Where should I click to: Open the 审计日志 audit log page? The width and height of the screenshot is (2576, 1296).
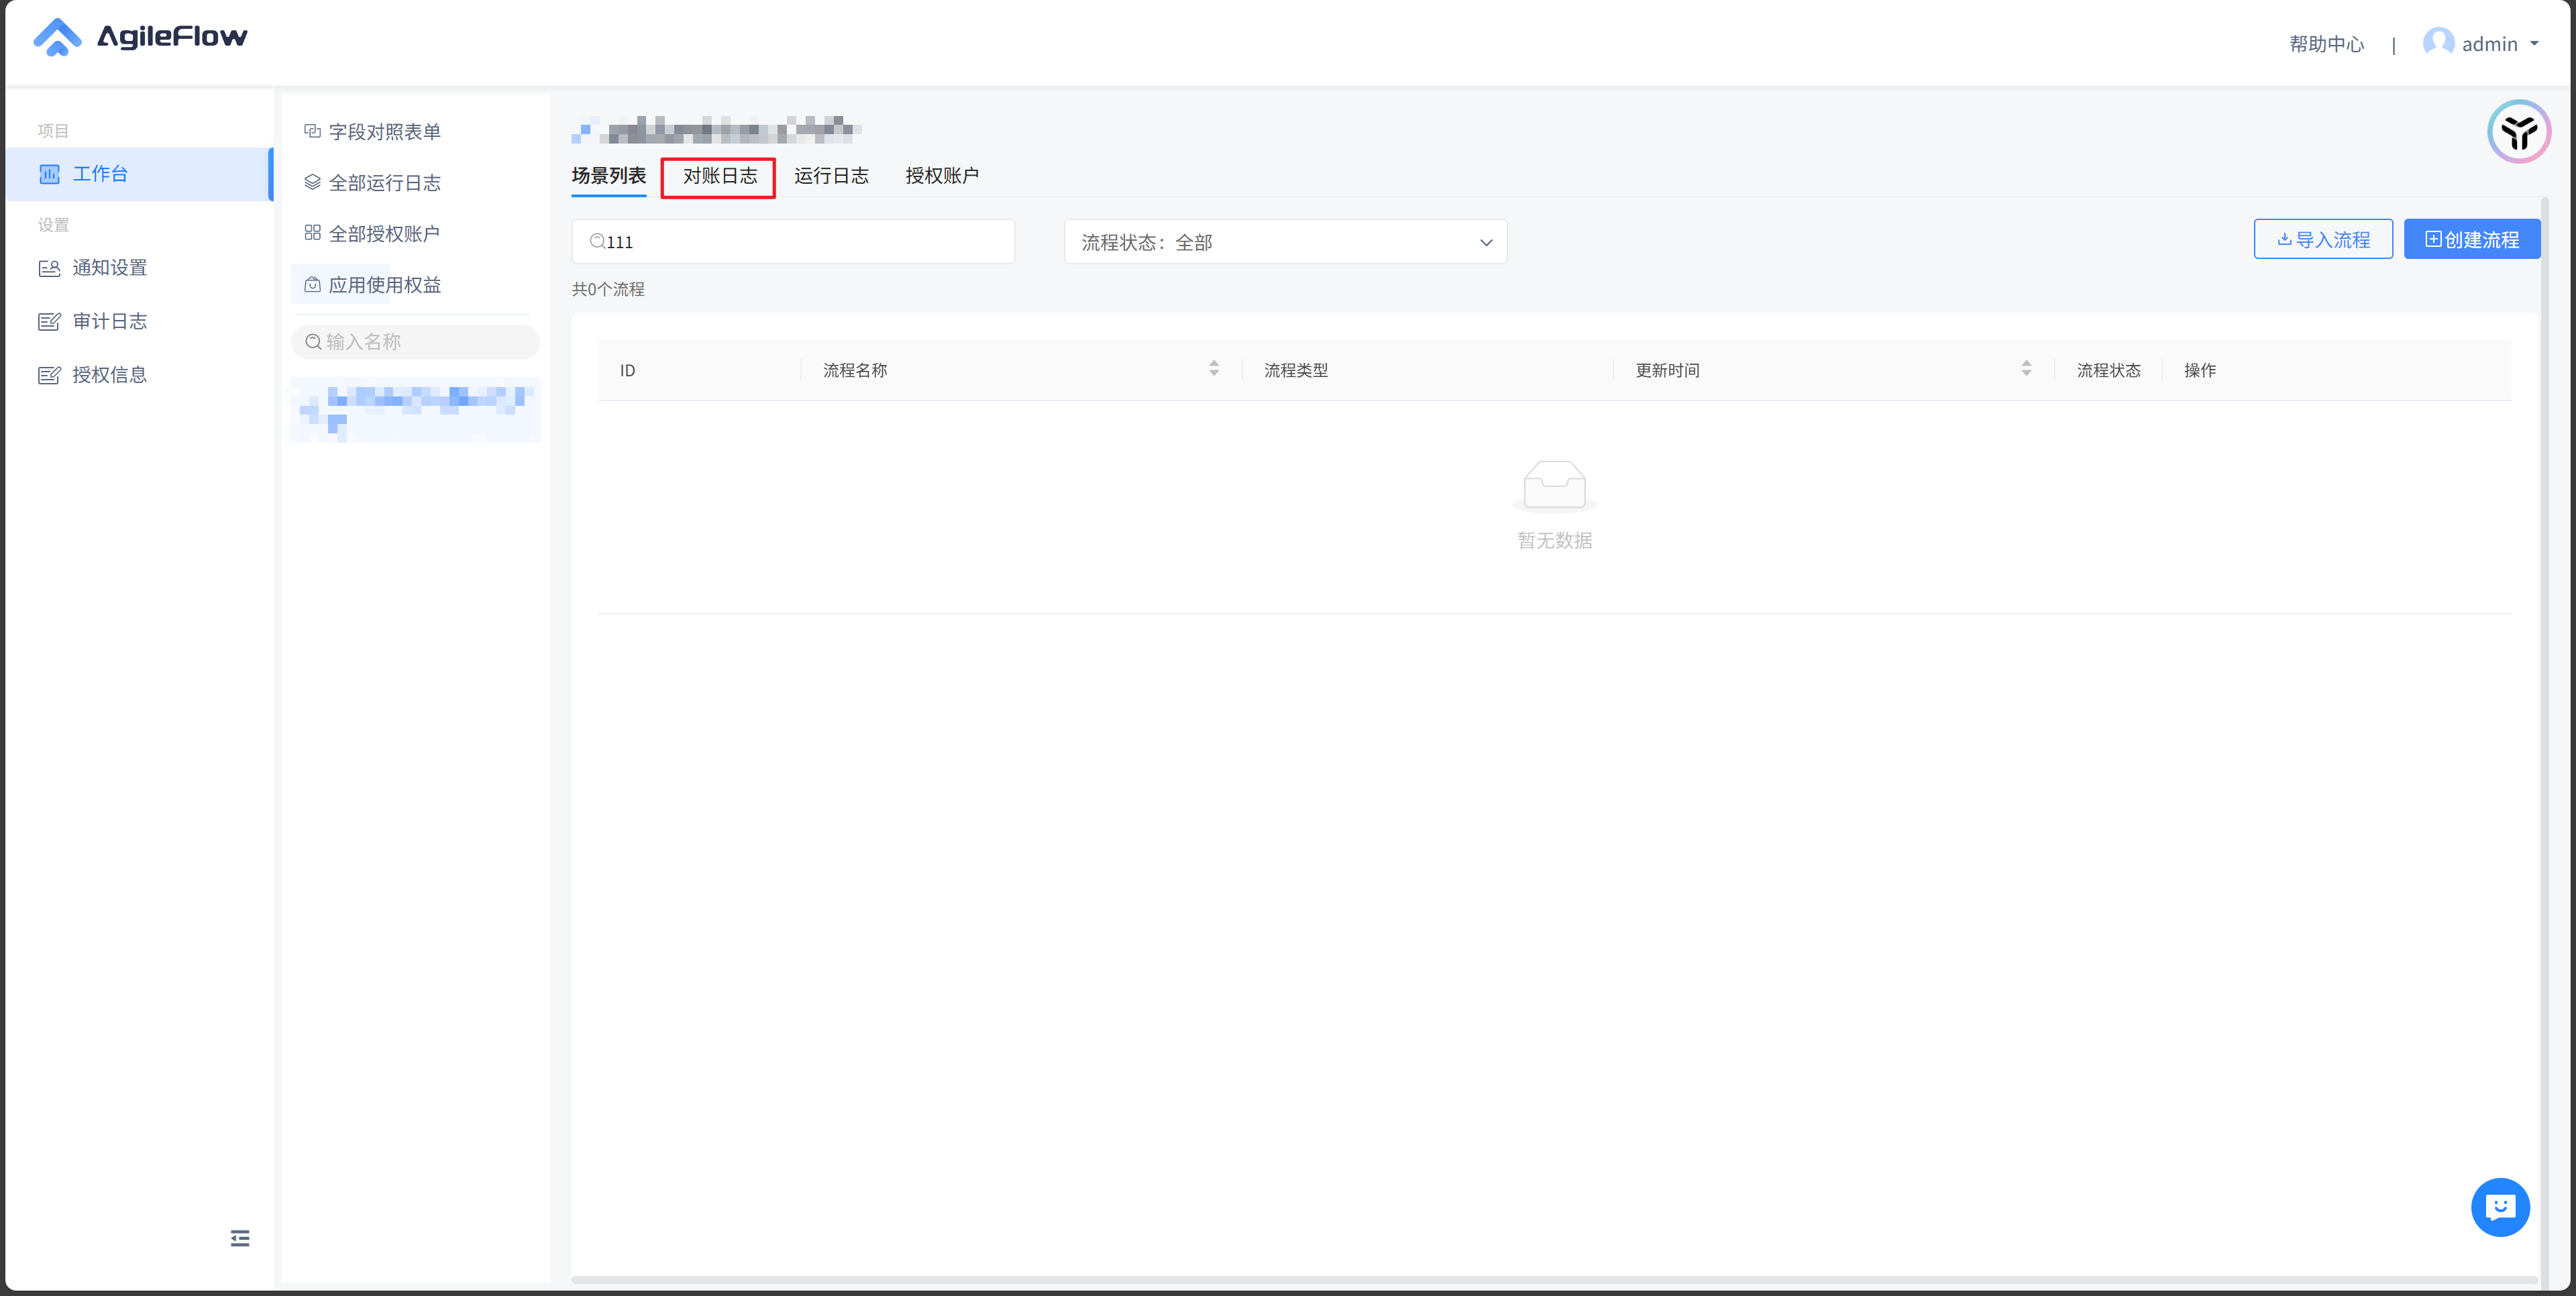pyautogui.click(x=109, y=321)
